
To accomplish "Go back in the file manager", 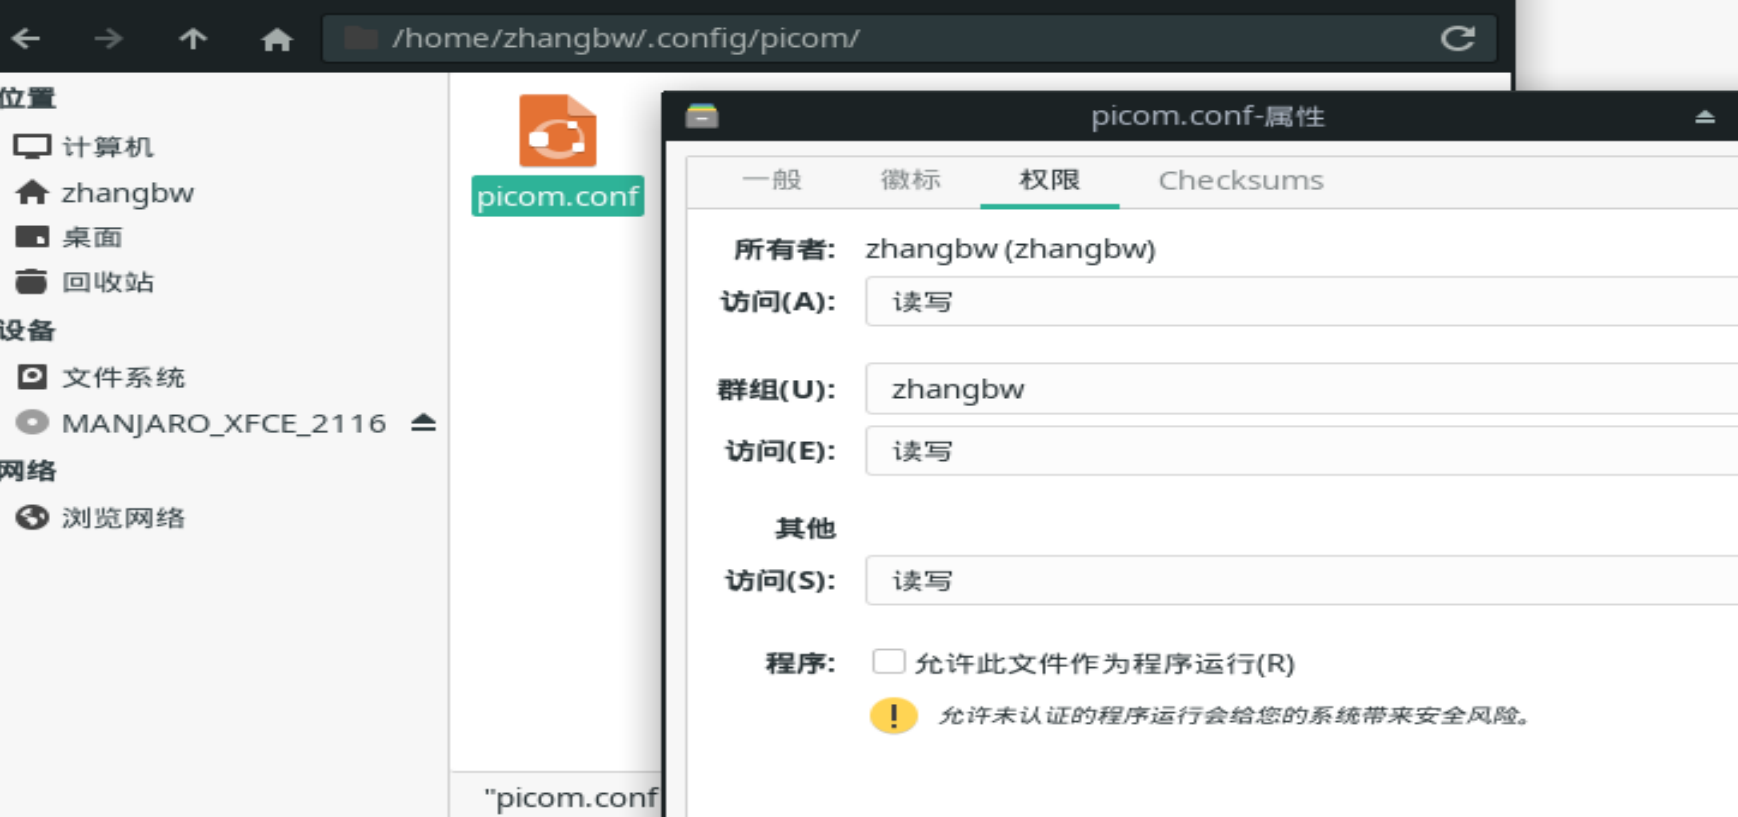I will (x=26, y=39).
